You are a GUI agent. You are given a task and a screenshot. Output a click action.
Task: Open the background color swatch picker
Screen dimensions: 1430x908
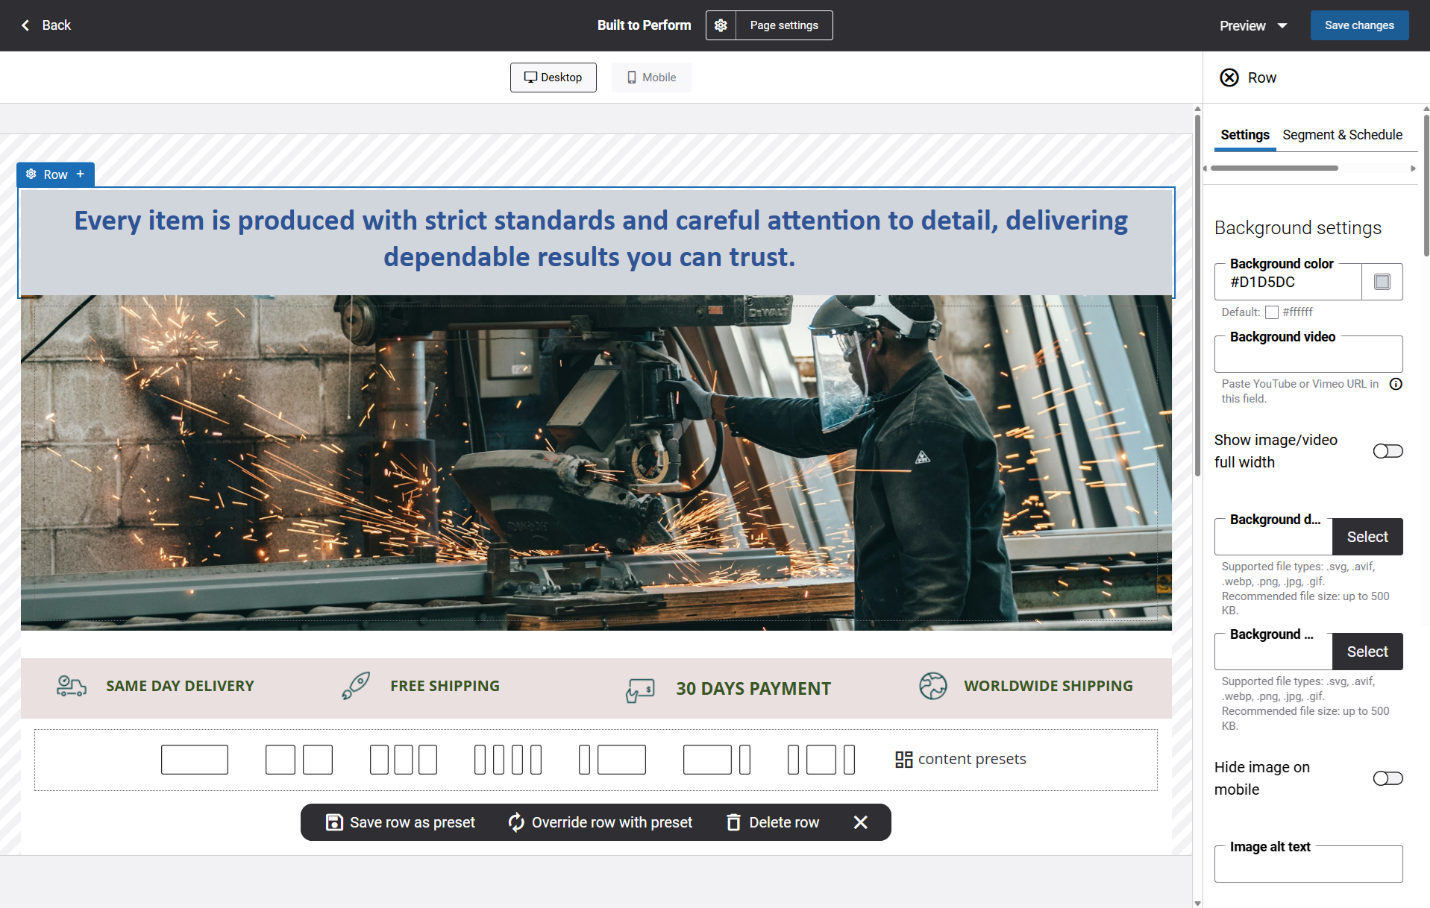pyautogui.click(x=1382, y=282)
